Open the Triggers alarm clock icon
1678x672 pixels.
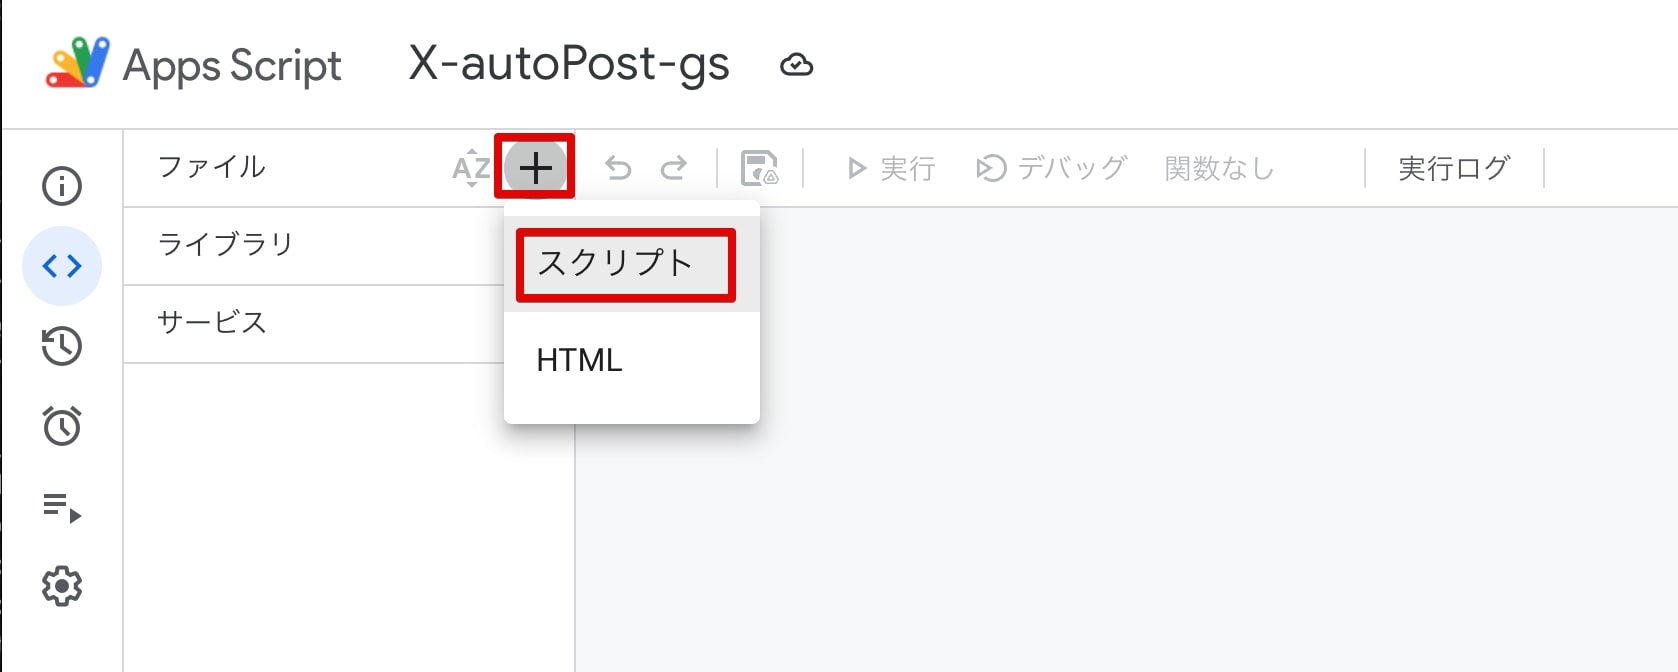[62, 426]
